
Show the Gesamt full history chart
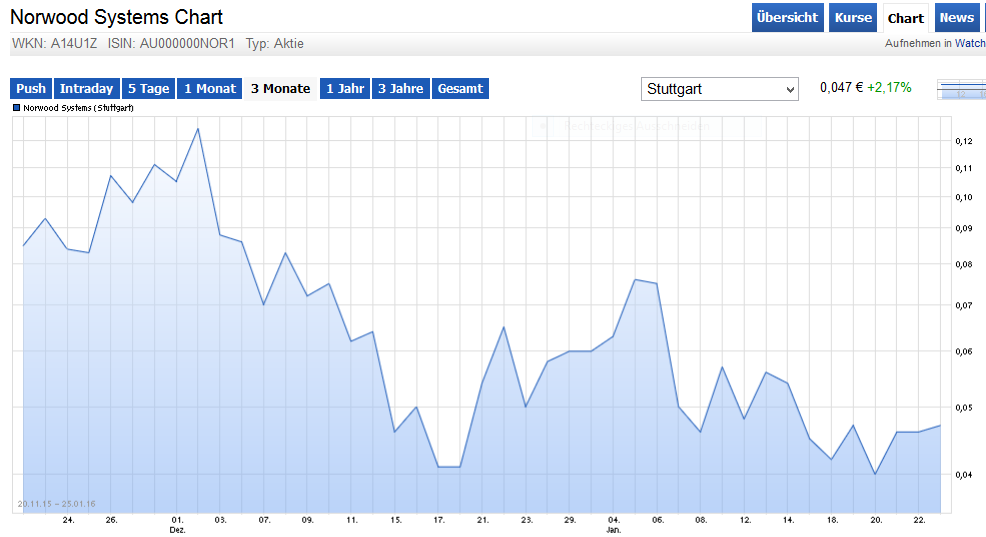click(x=460, y=89)
